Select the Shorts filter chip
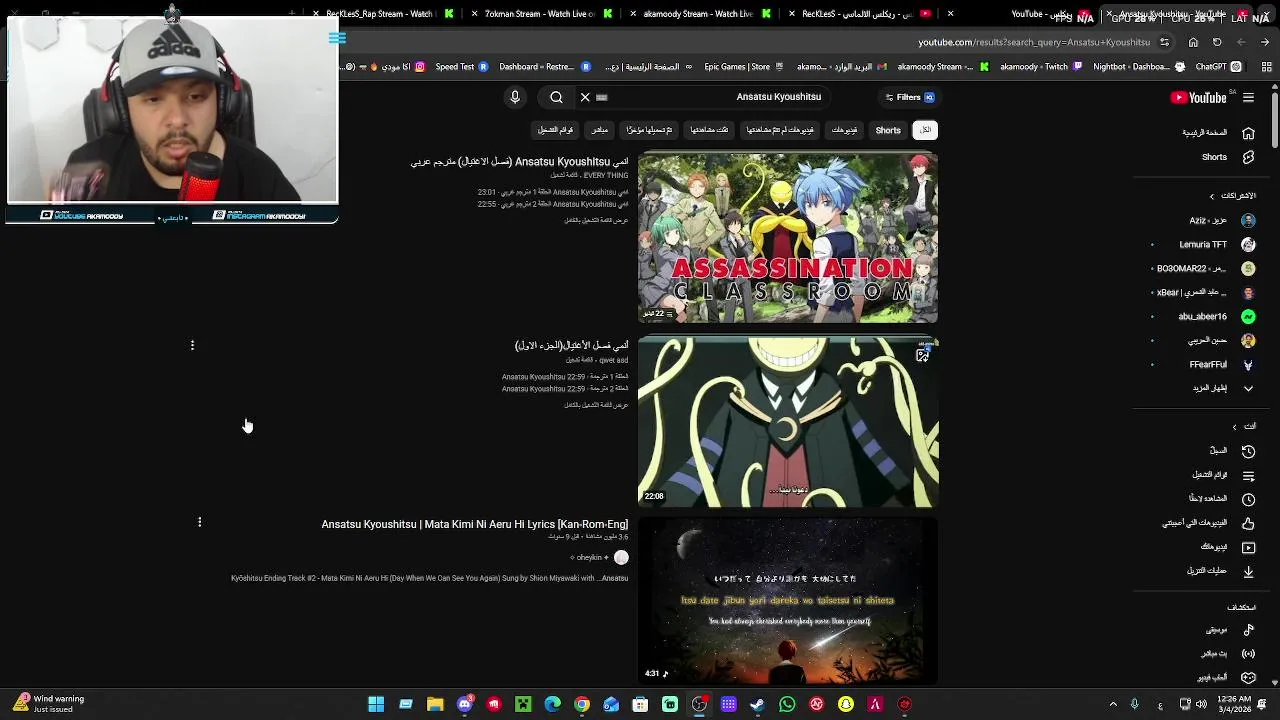 [x=888, y=130]
